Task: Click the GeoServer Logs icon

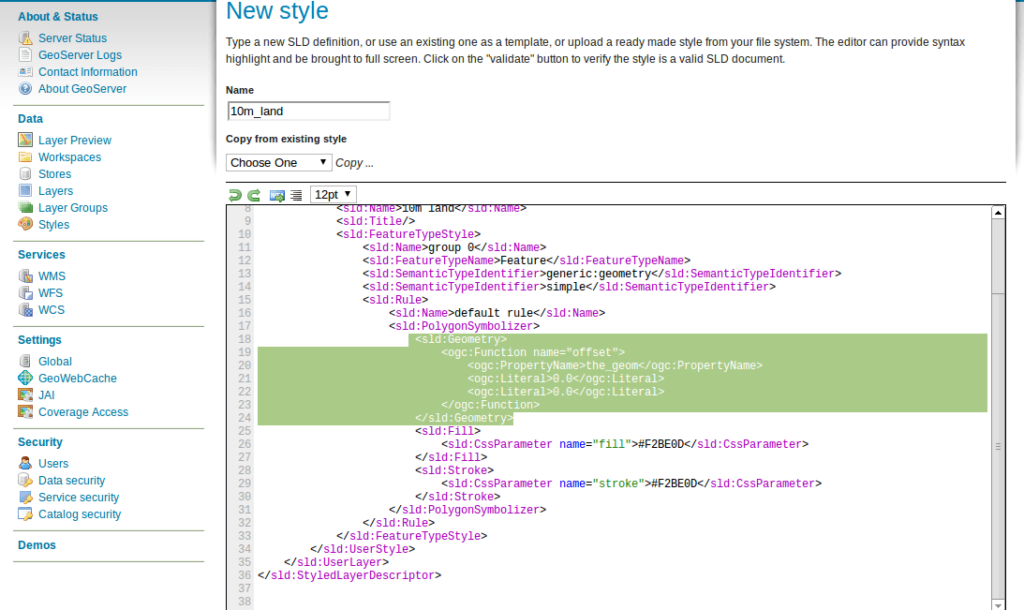Action: click(26, 55)
